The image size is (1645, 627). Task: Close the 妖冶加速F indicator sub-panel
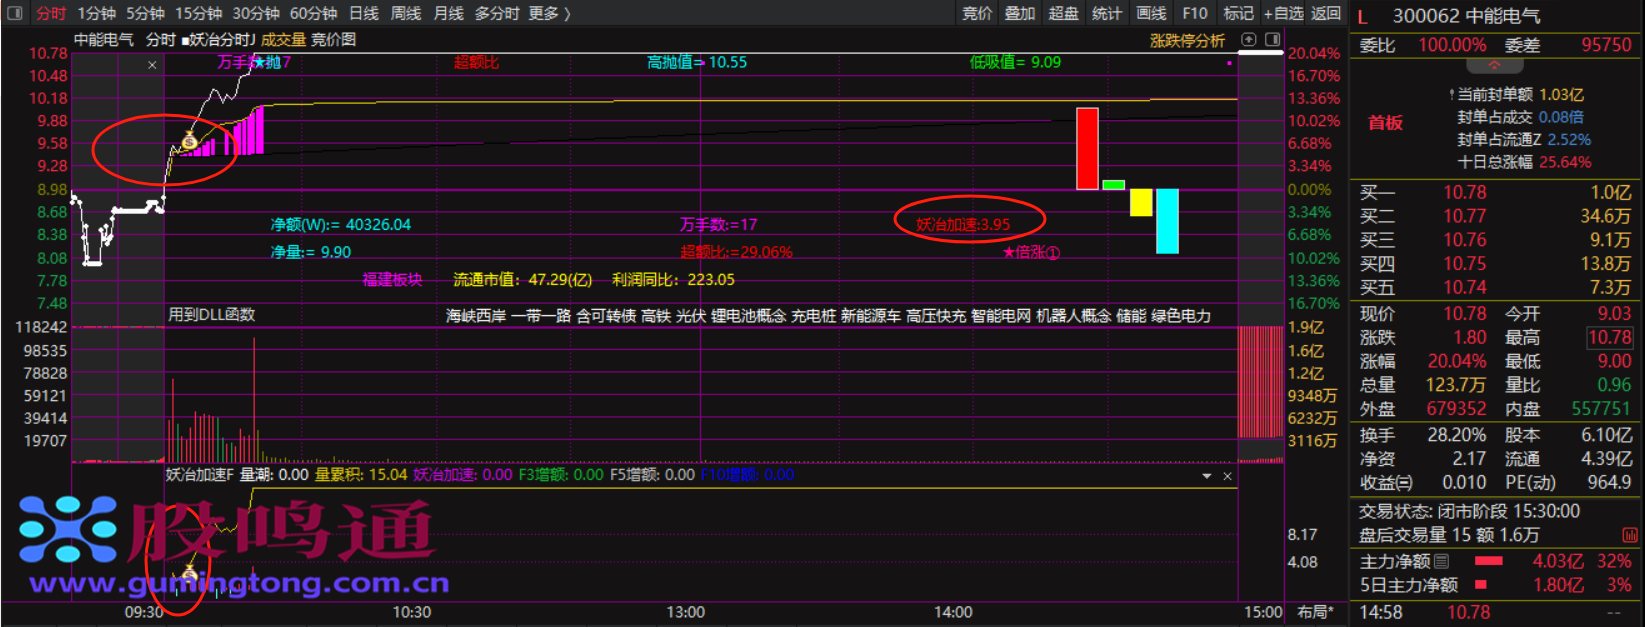pyautogui.click(x=1227, y=476)
